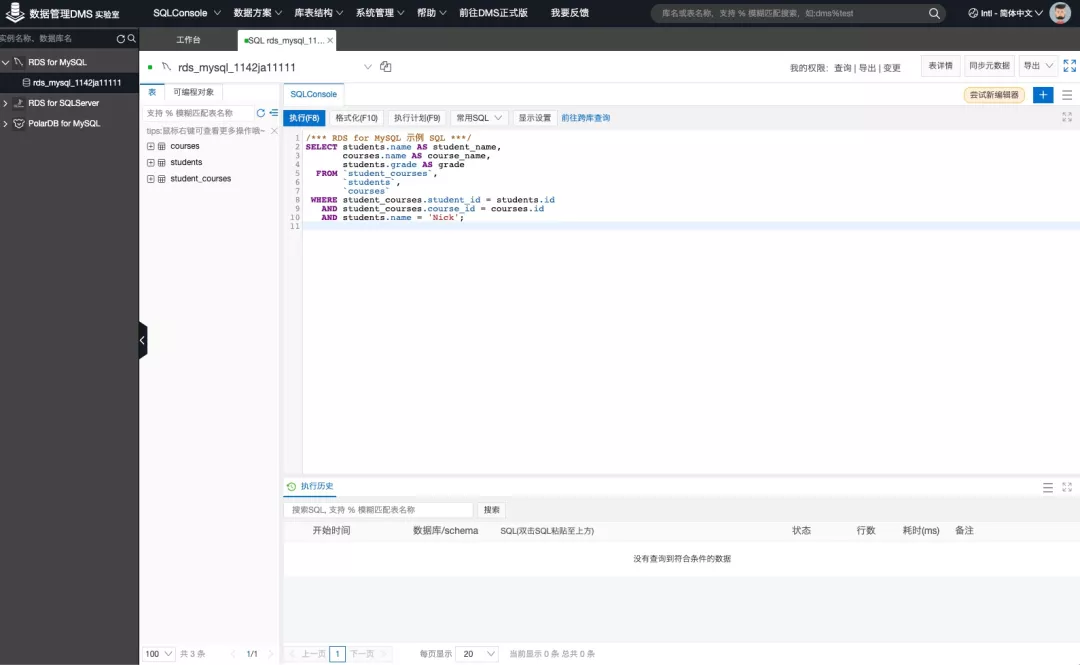Go to 前往DMS正式版
The width and height of the screenshot is (1080, 665).
click(x=493, y=13)
